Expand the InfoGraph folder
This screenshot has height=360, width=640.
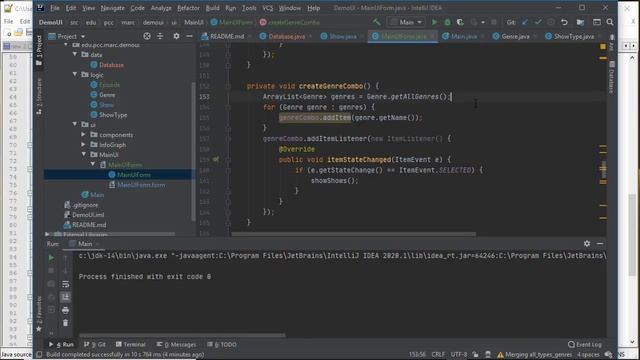(84, 144)
